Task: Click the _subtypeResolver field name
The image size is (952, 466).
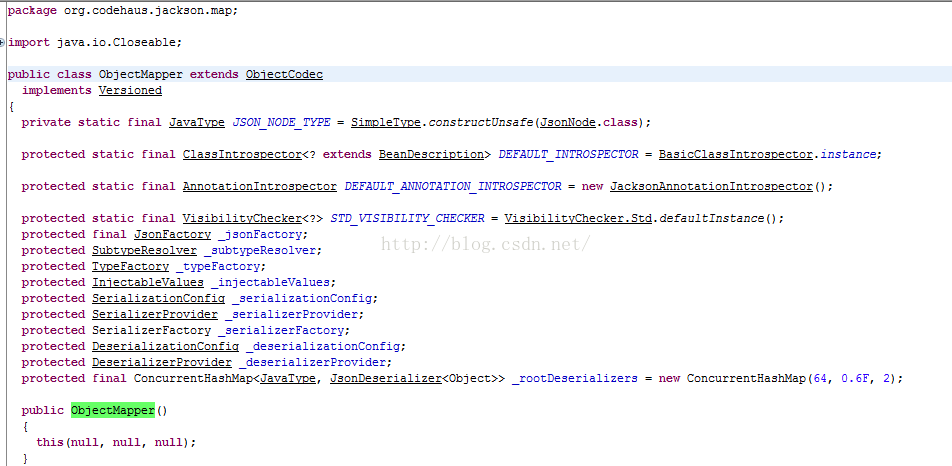Action: click(260, 251)
